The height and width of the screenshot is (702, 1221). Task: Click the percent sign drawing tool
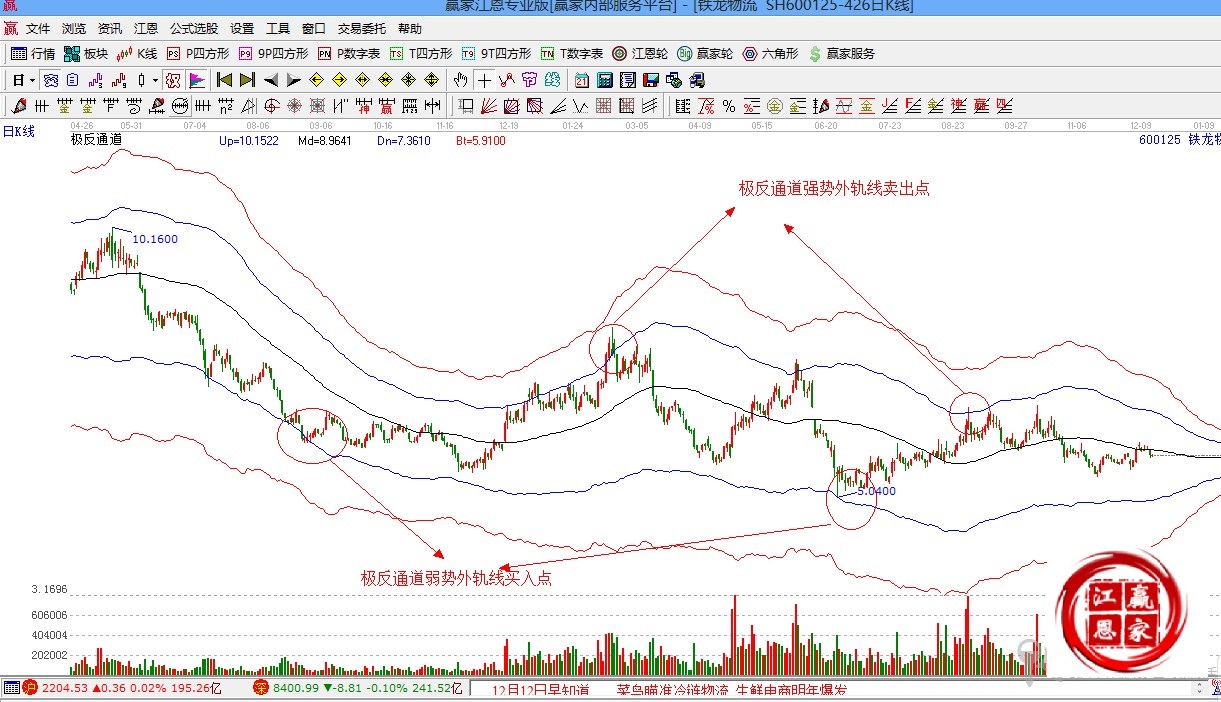point(729,106)
